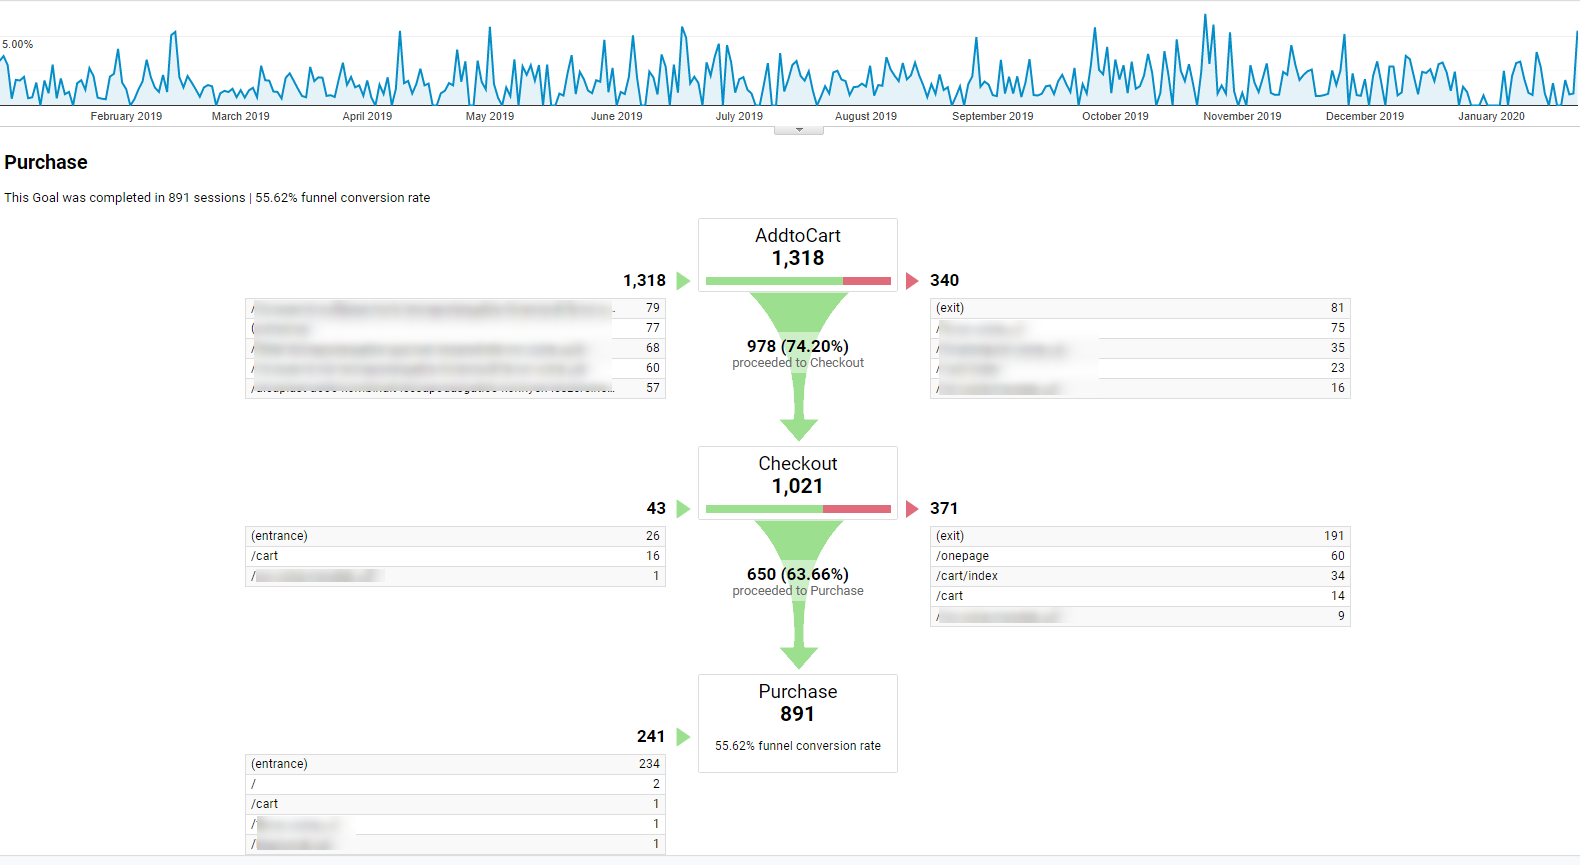Click red exit arrow beside 340

tap(912, 281)
